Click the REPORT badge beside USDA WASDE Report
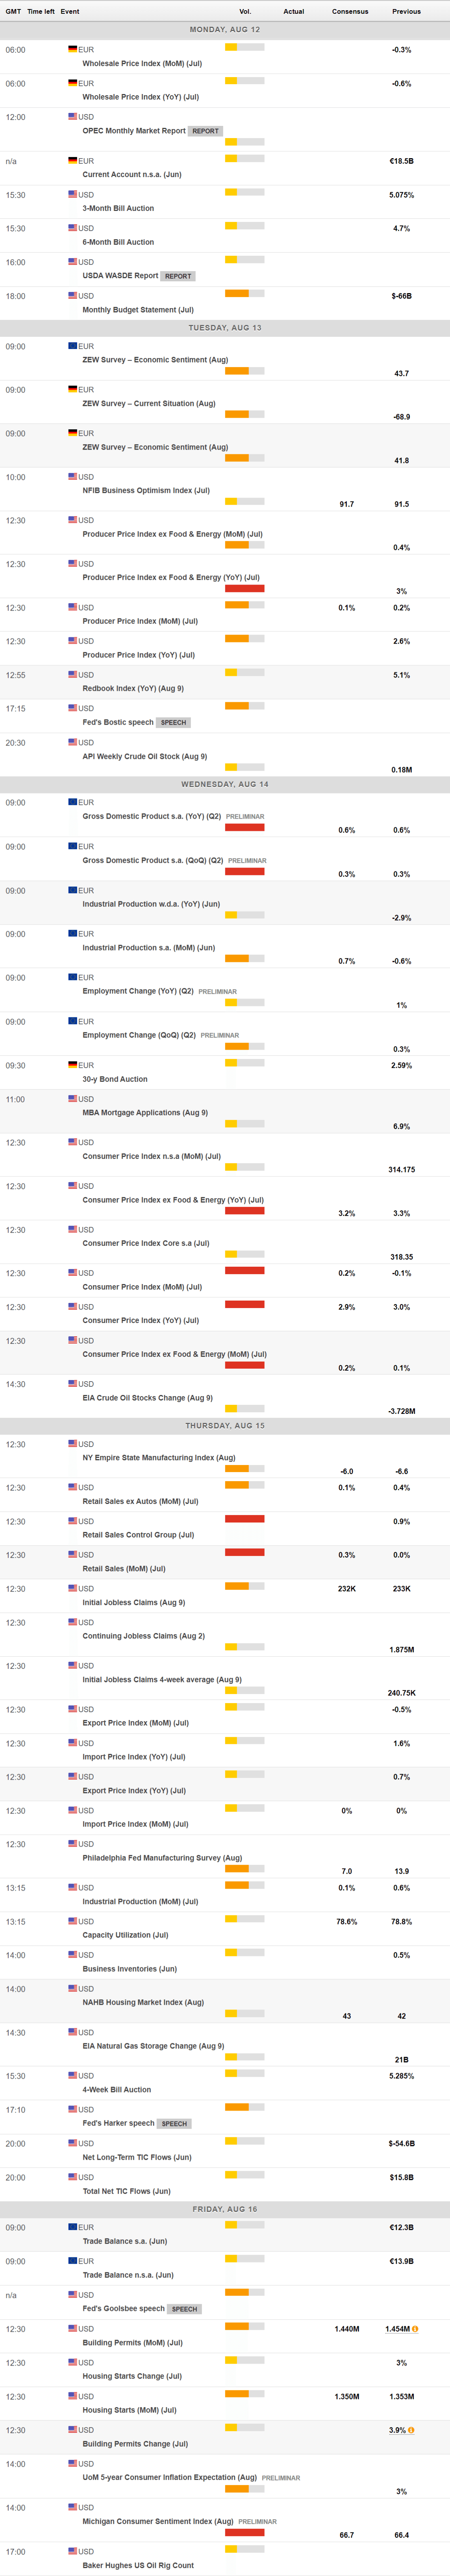 [178, 276]
